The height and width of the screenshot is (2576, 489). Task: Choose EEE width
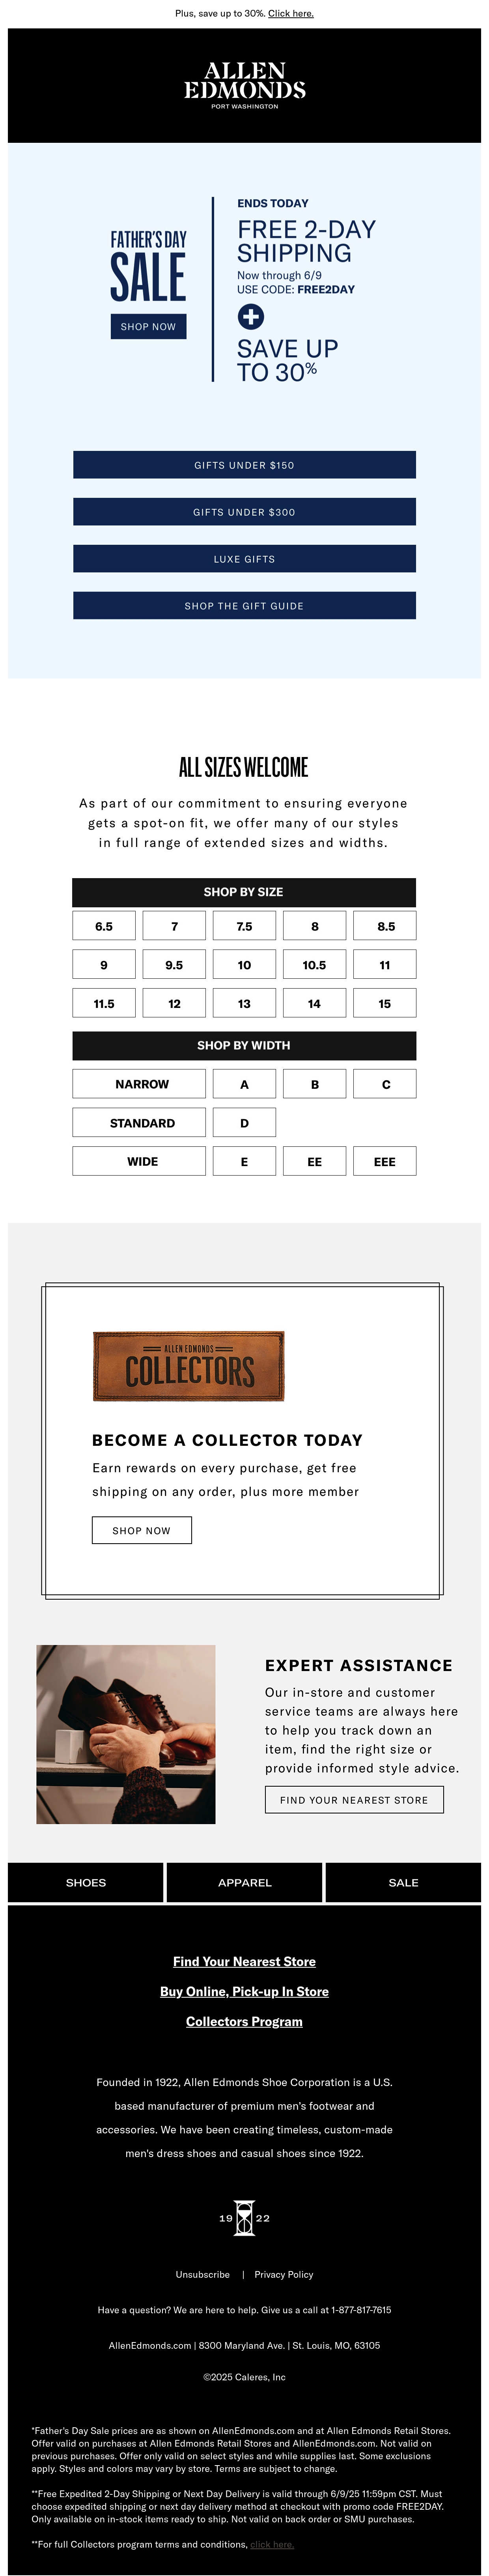tap(384, 1161)
